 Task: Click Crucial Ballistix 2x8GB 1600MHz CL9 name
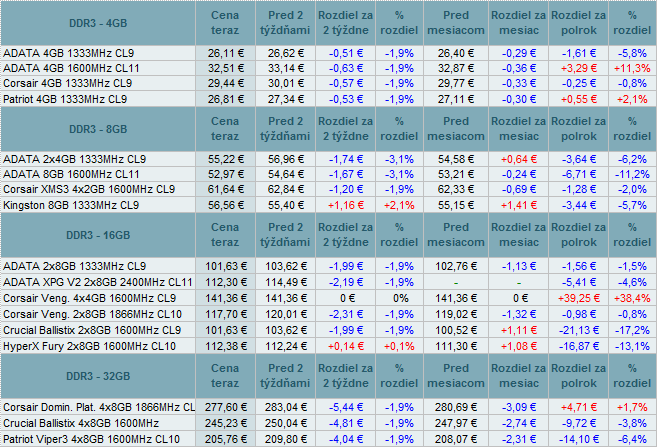coord(92,330)
